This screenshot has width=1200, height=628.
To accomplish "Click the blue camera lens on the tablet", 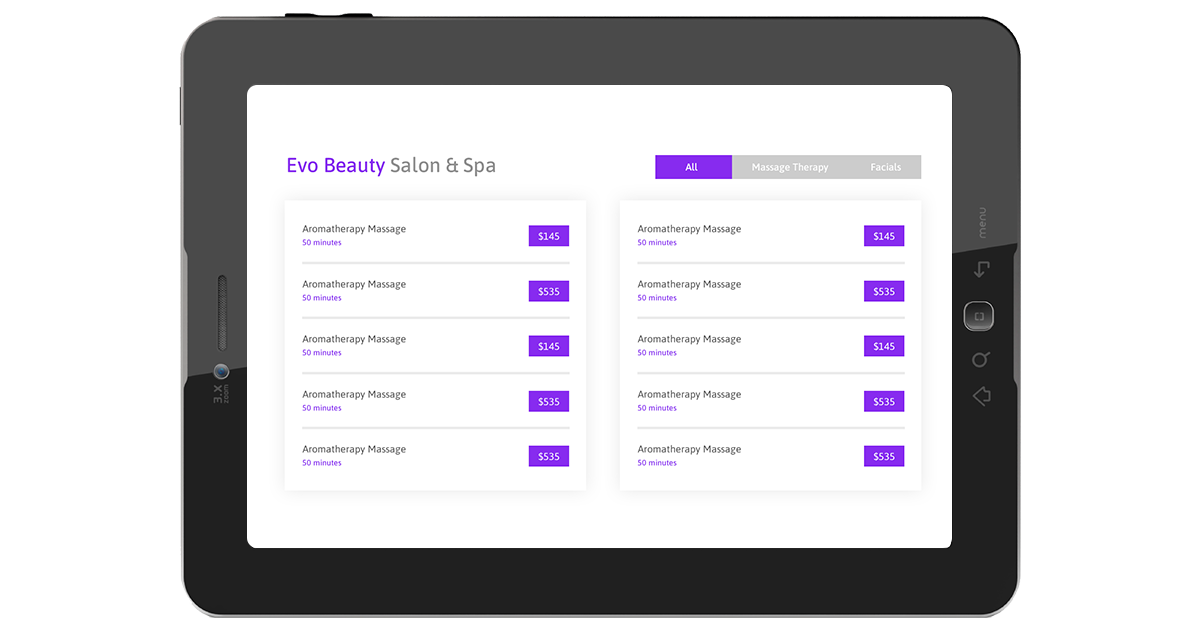I will point(221,371).
